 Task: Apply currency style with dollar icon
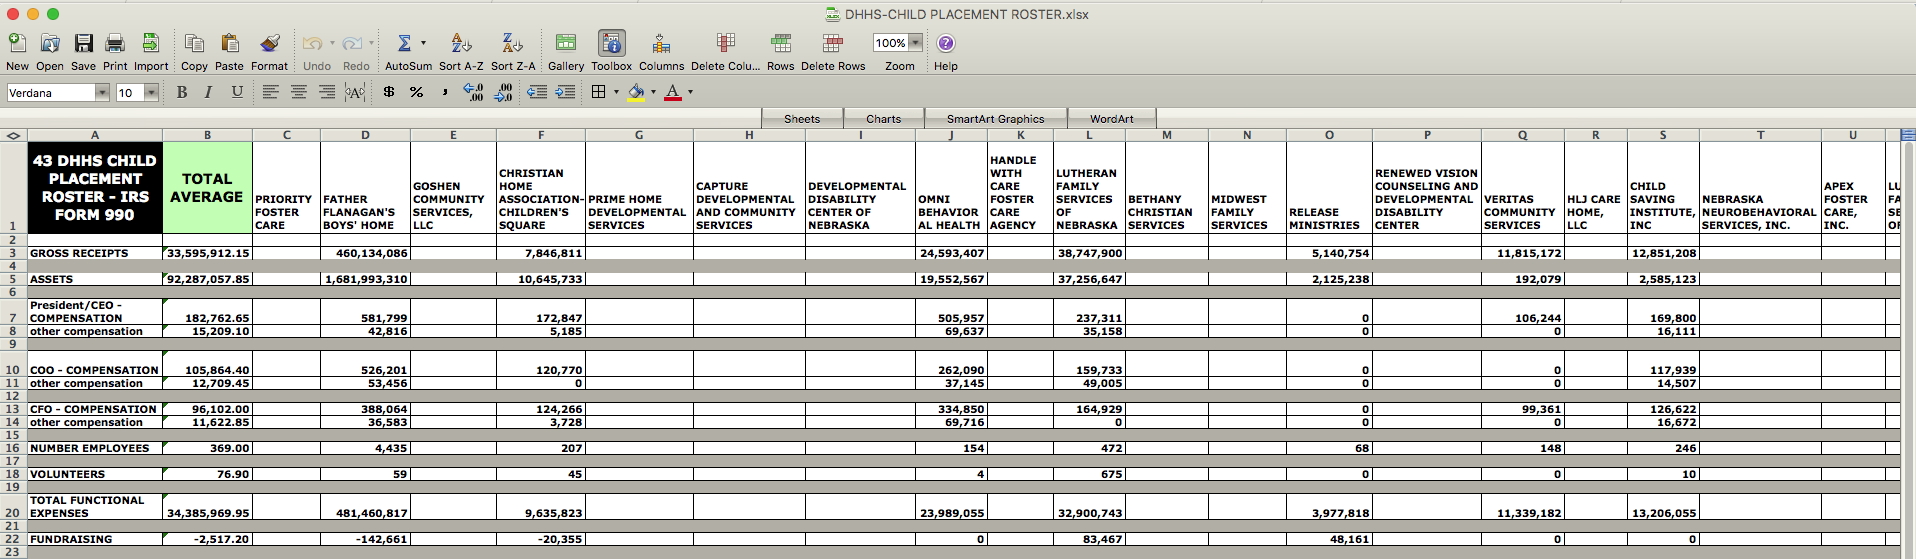[x=388, y=92]
